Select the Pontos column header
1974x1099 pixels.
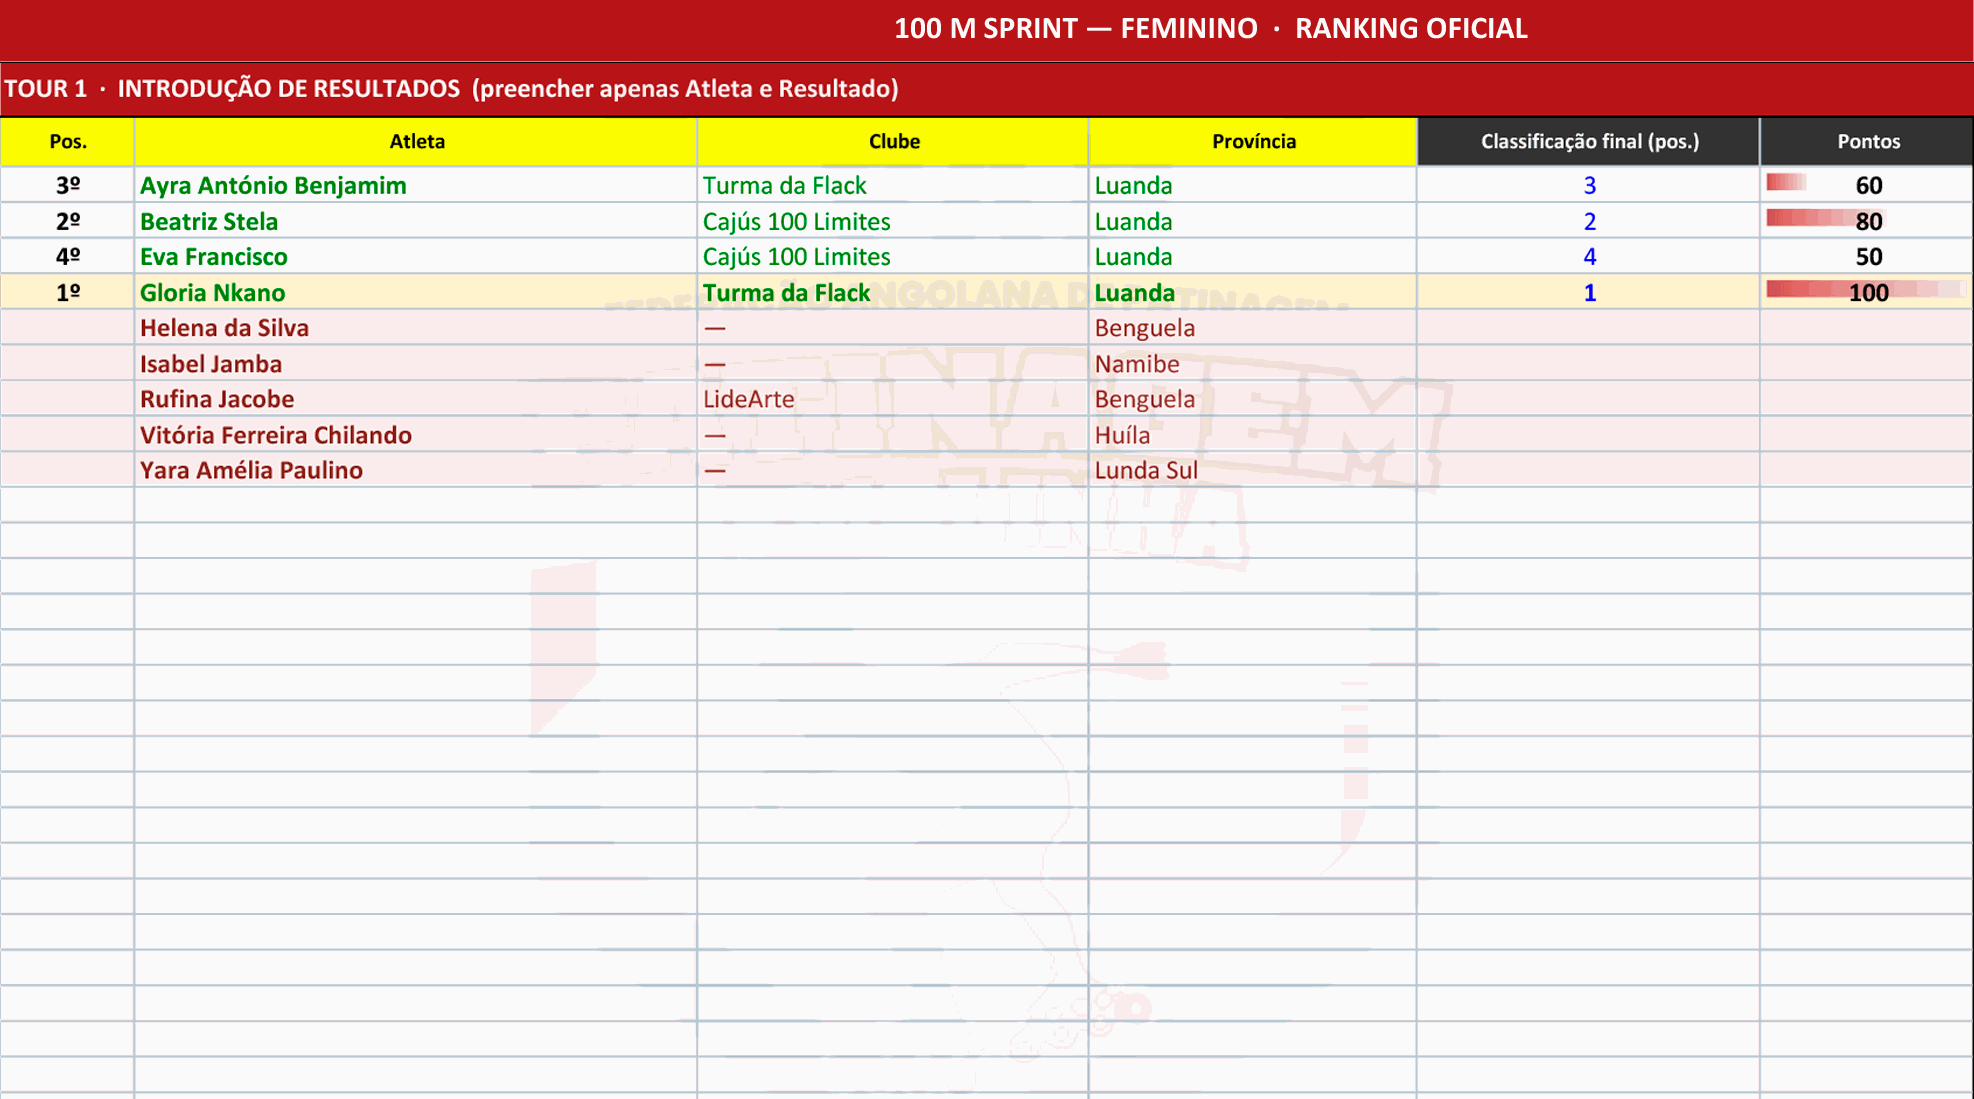(x=1867, y=141)
